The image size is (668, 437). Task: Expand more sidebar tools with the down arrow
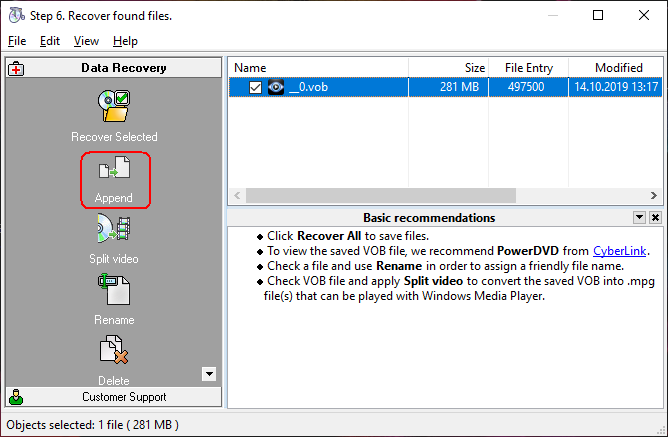(x=209, y=374)
